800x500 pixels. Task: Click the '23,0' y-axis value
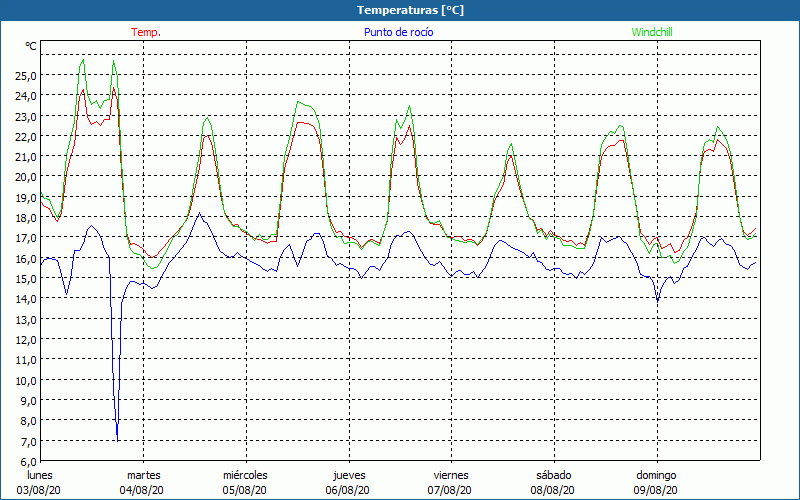[x=26, y=116]
